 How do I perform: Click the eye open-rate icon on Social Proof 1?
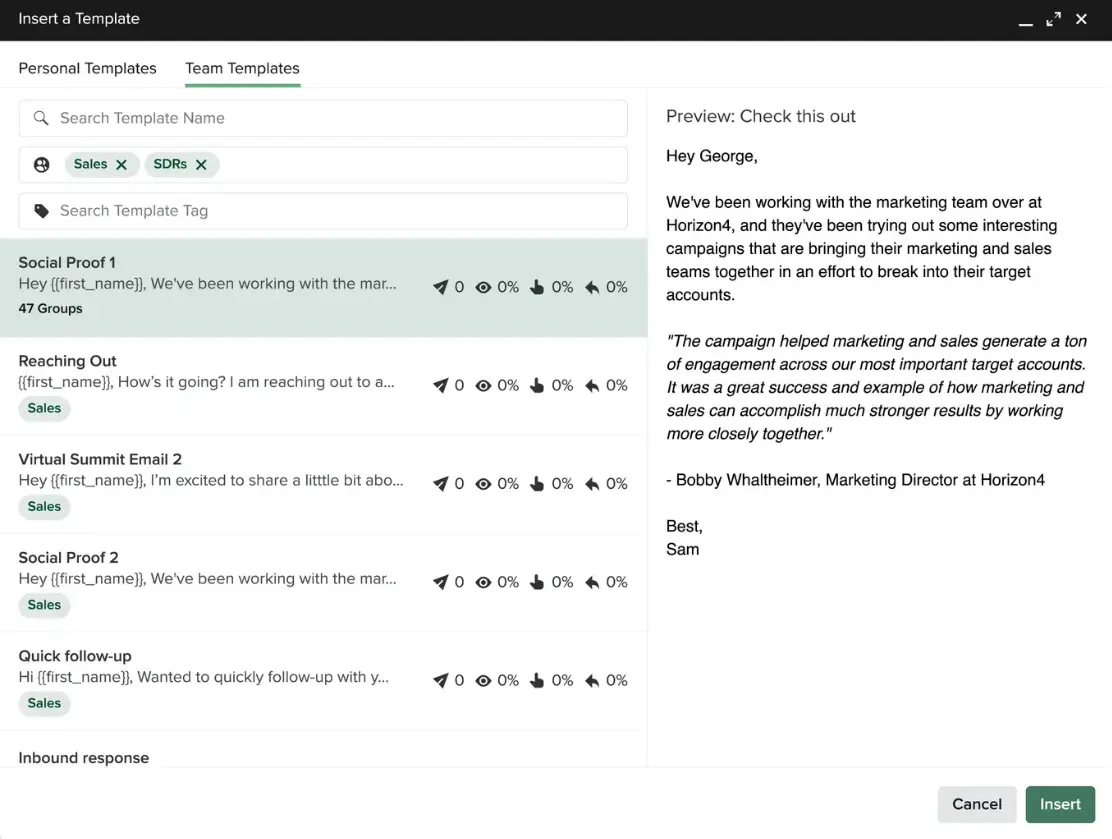click(x=483, y=287)
